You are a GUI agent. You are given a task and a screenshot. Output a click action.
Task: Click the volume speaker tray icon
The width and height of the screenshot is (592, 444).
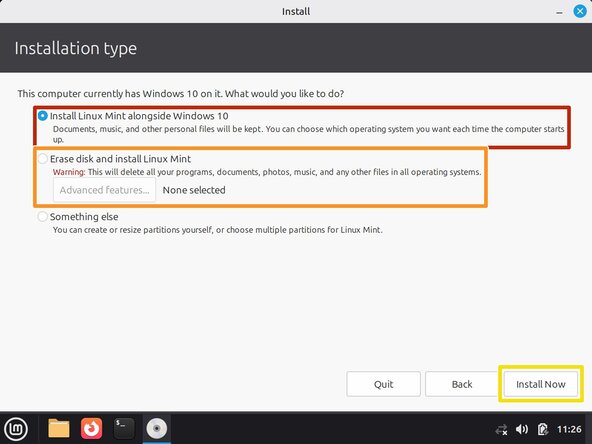(522, 429)
